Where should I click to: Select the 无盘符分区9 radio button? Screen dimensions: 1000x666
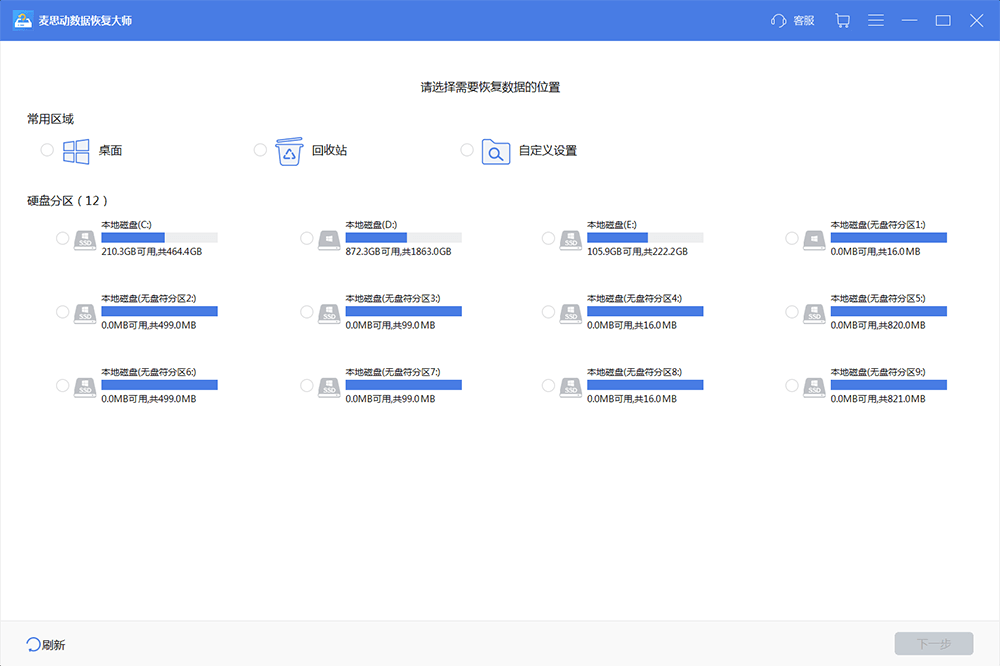pyautogui.click(x=792, y=385)
